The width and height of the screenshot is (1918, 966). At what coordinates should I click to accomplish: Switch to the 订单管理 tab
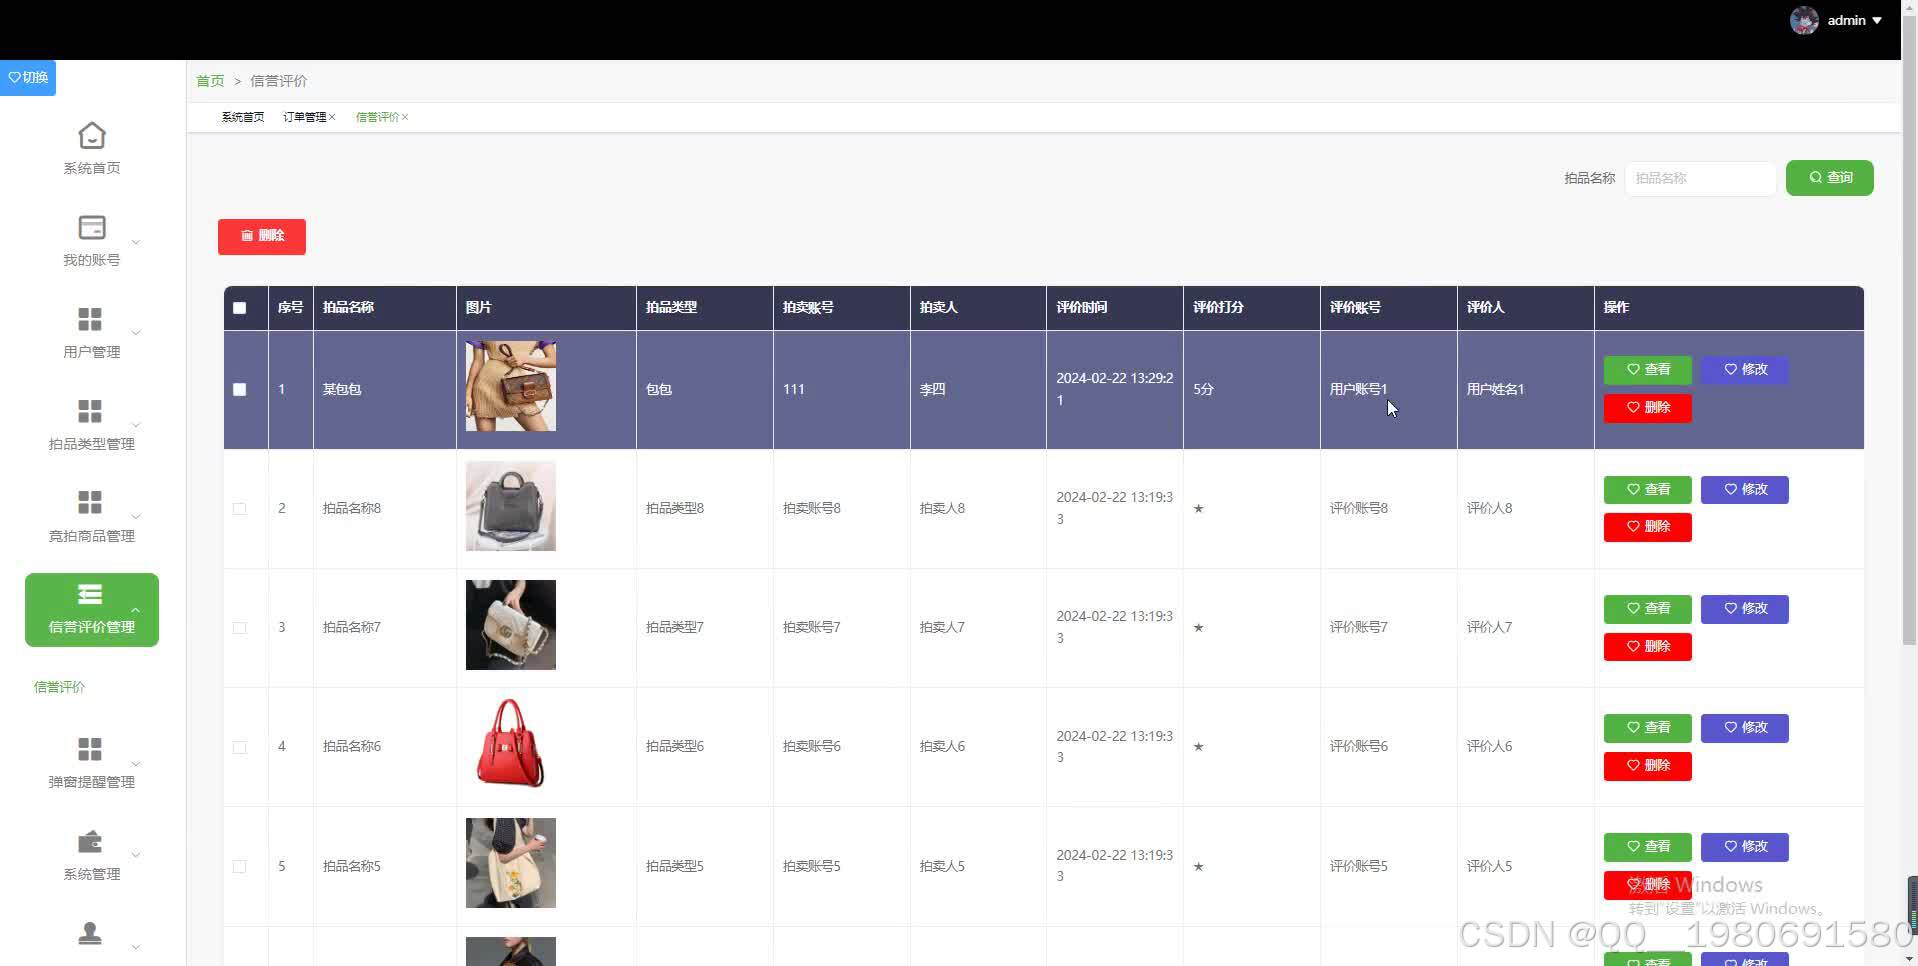304,117
